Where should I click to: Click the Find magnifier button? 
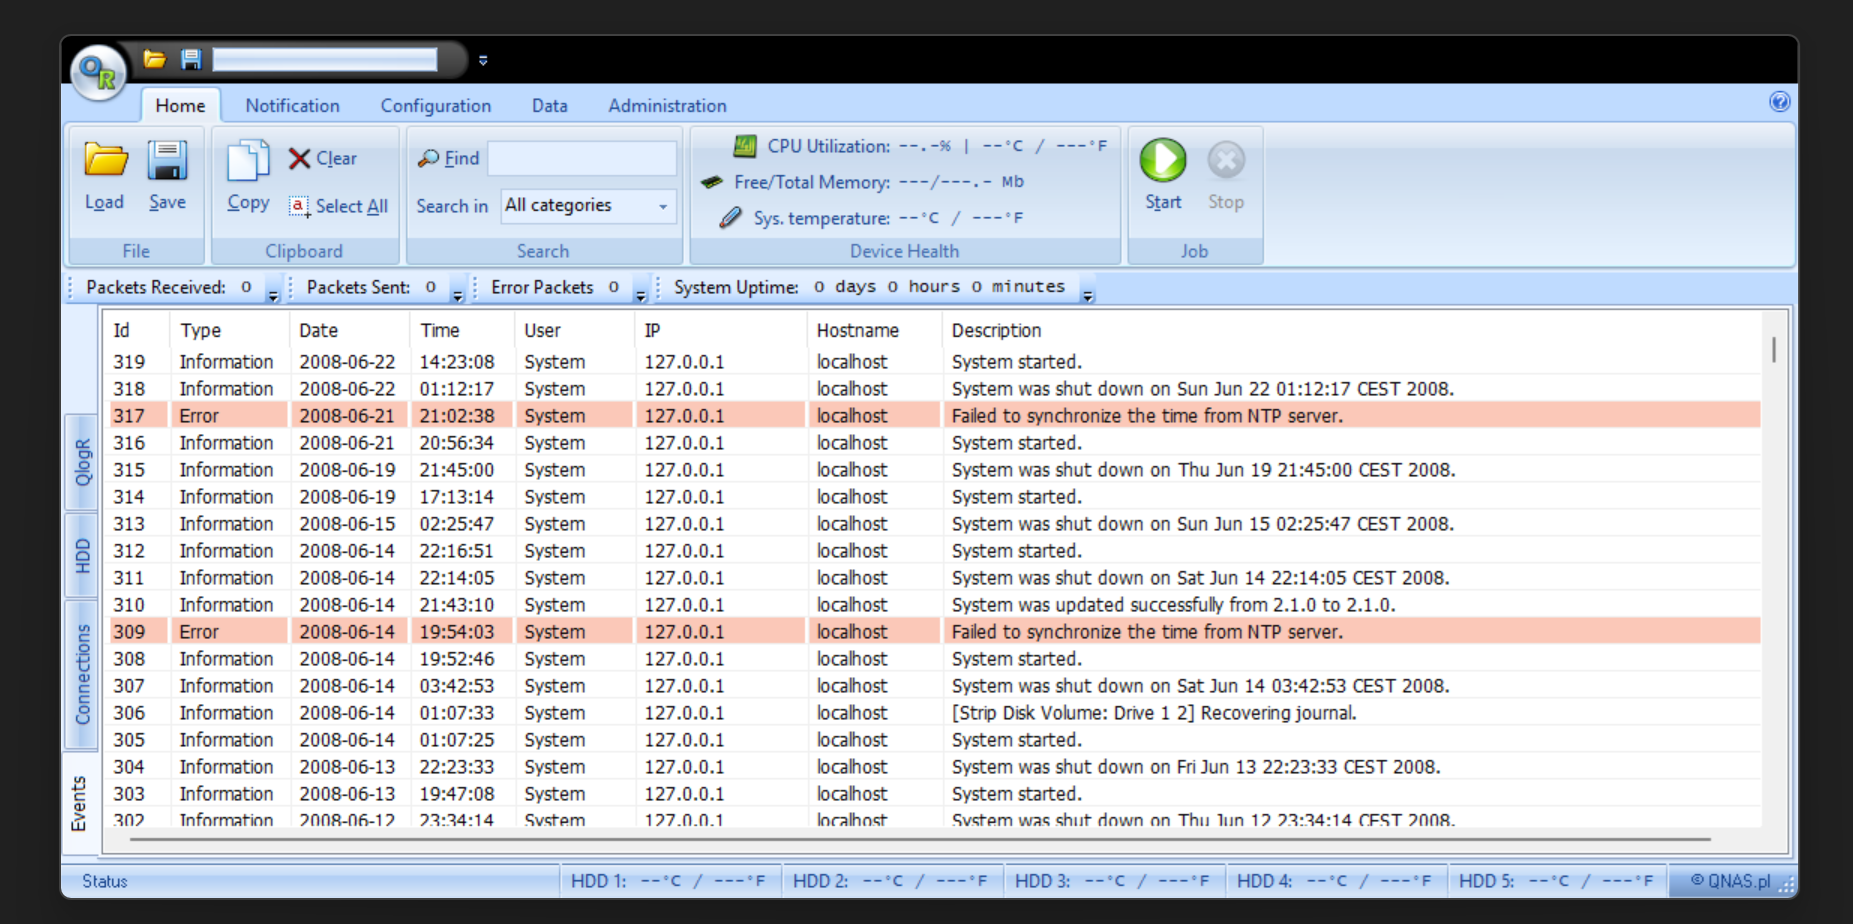point(448,158)
